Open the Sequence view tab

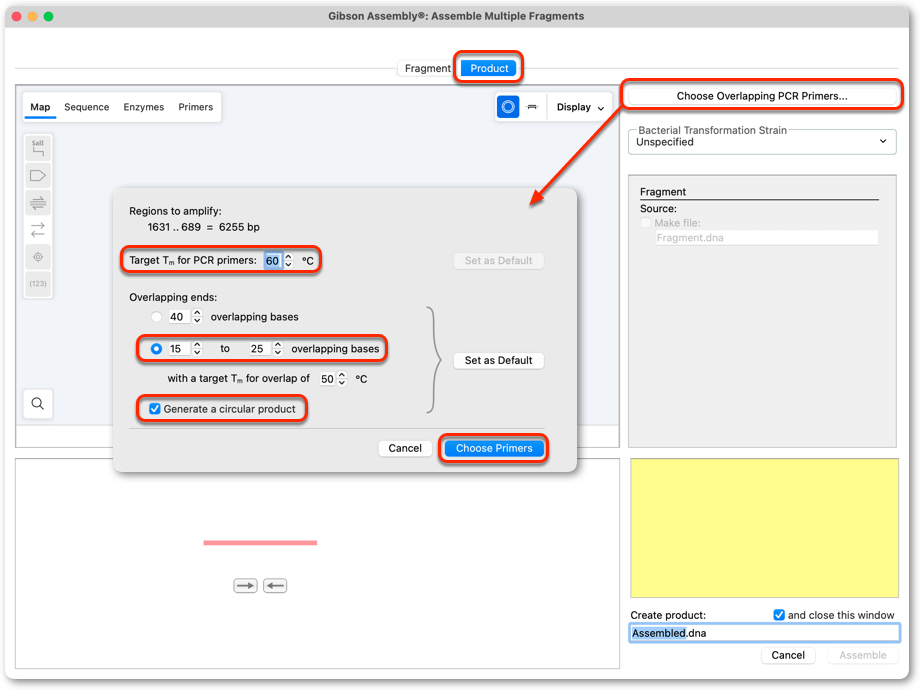86,107
